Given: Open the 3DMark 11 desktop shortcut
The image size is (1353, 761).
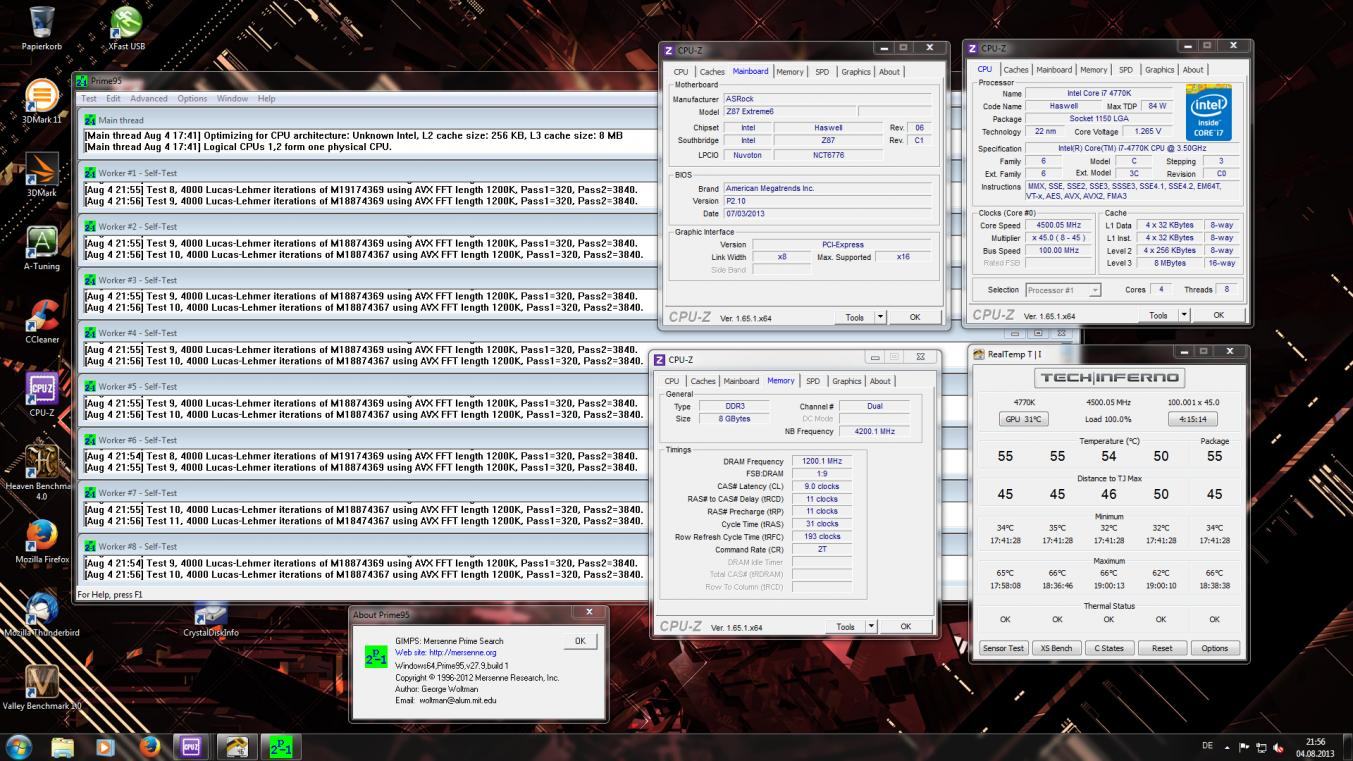Looking at the screenshot, I should click(42, 100).
